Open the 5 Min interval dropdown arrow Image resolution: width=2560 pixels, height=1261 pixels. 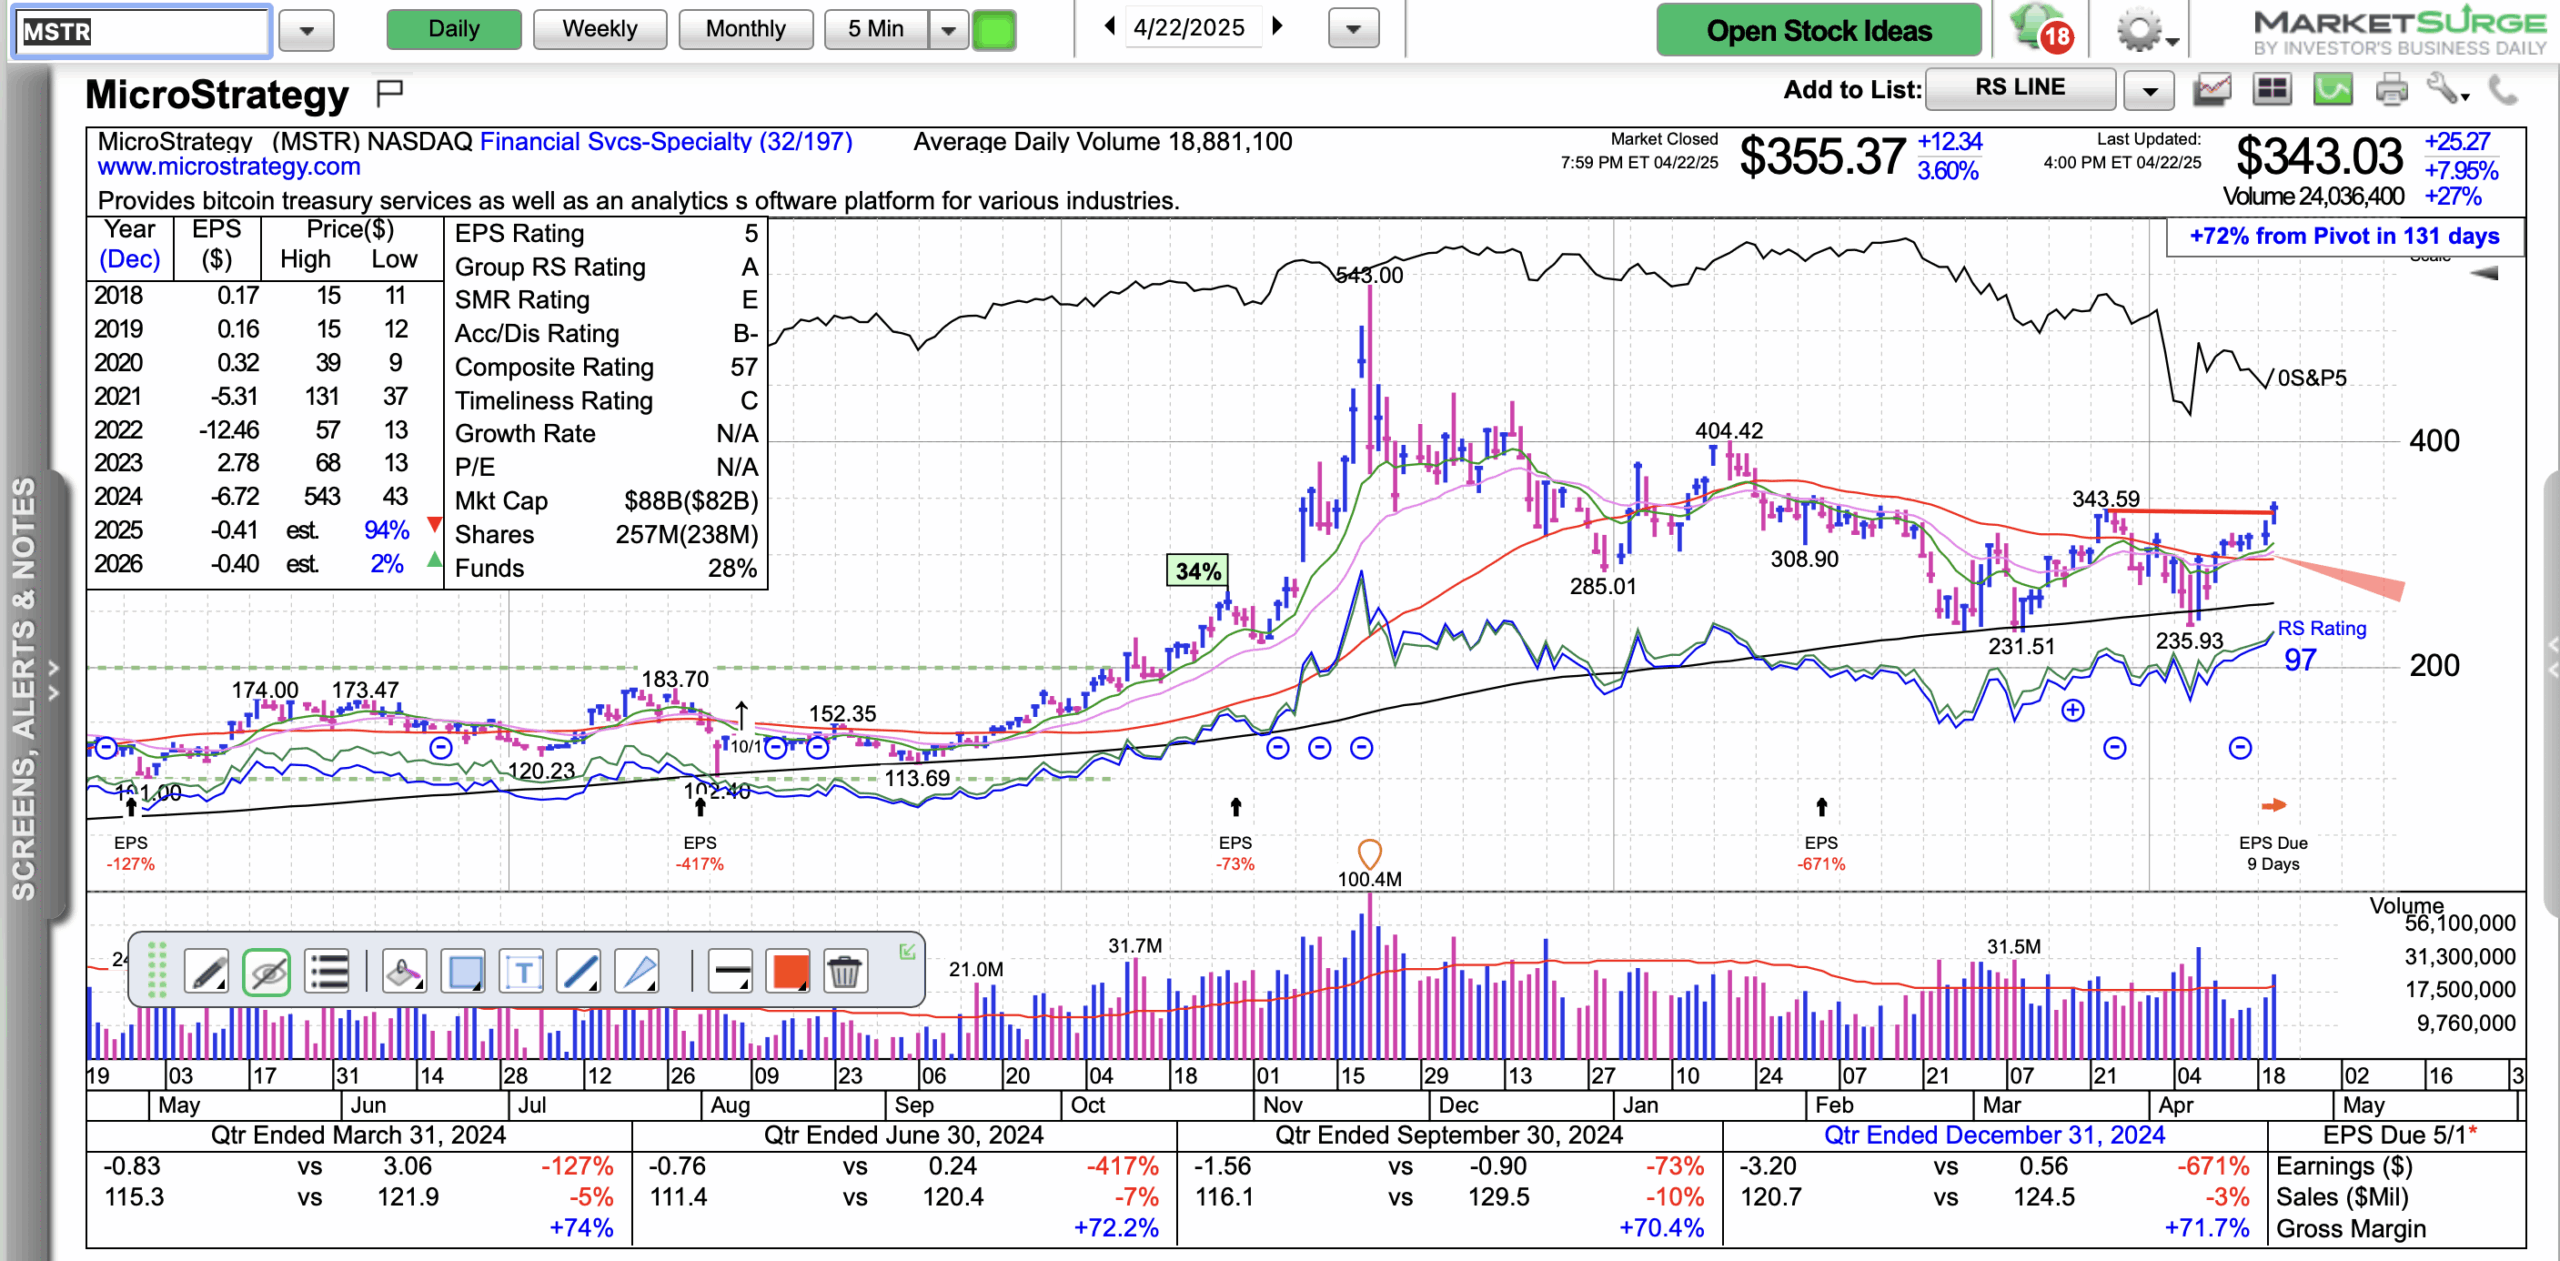(948, 30)
